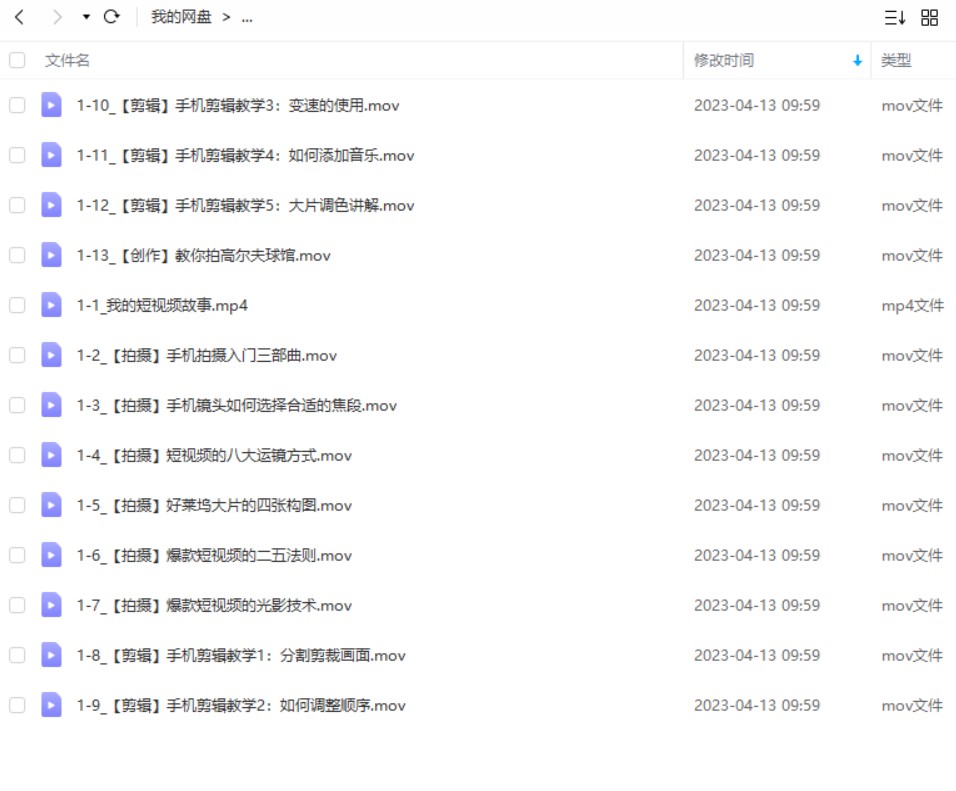
Task: Check the box for 1-3 手机镜头焦段.mov
Action: tap(17, 406)
